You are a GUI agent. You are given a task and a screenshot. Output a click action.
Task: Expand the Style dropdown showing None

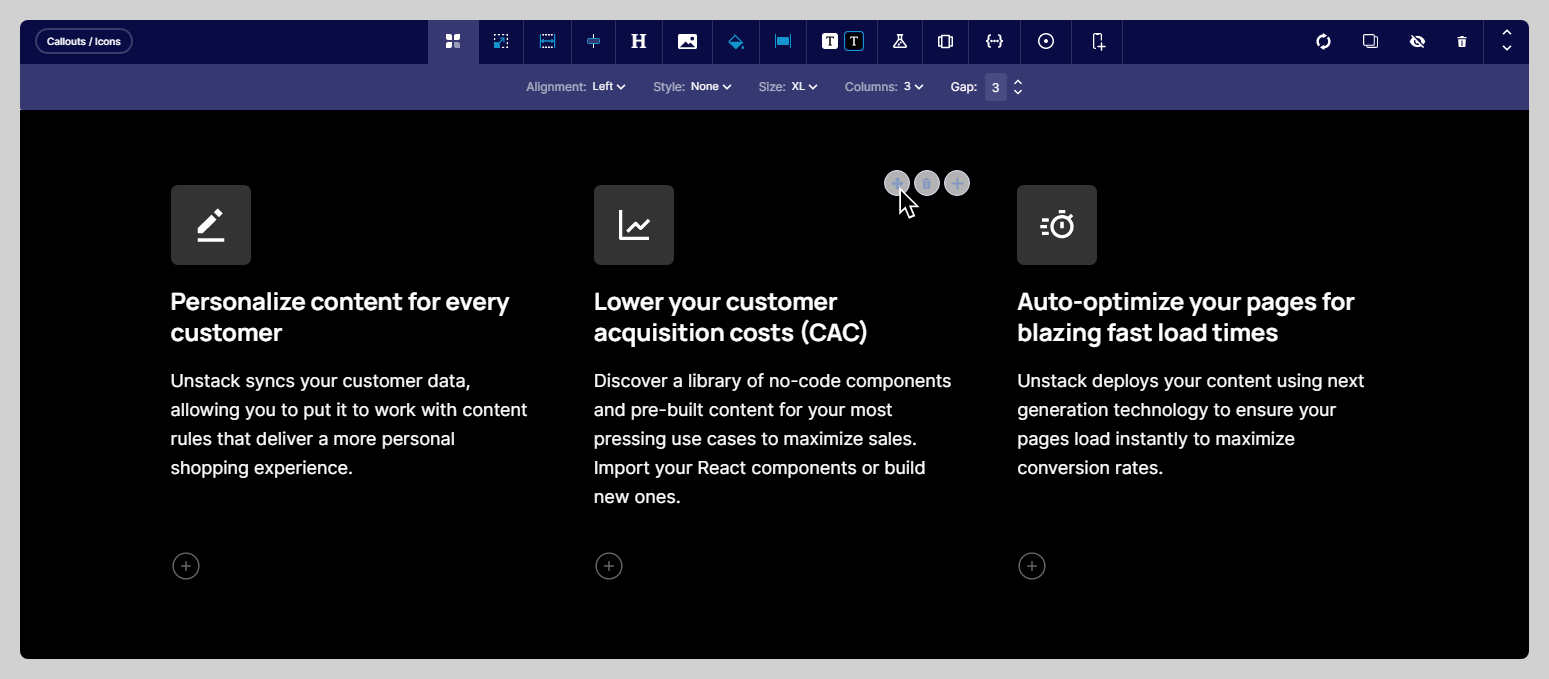pos(710,87)
